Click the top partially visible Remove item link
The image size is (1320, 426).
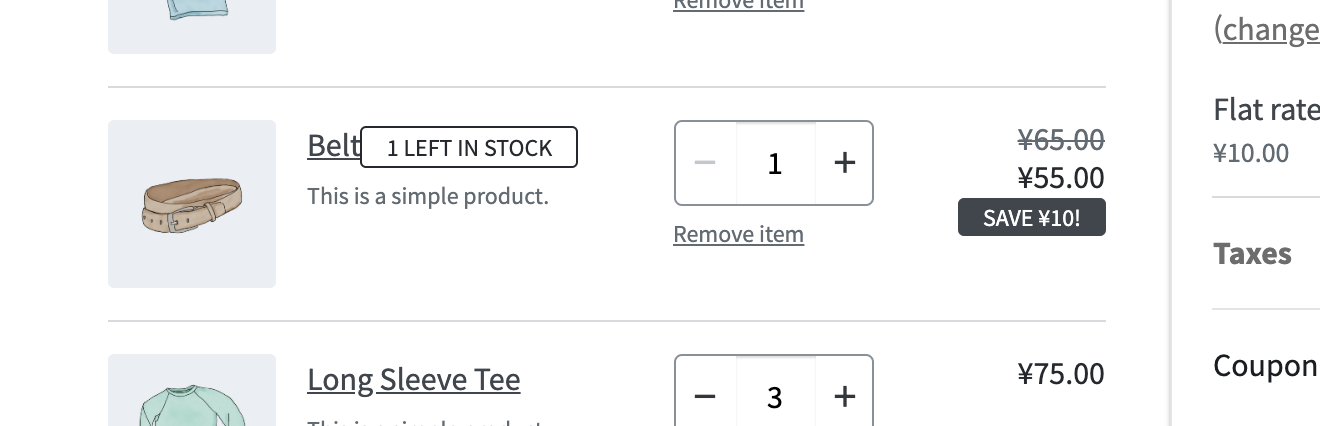[x=738, y=4]
